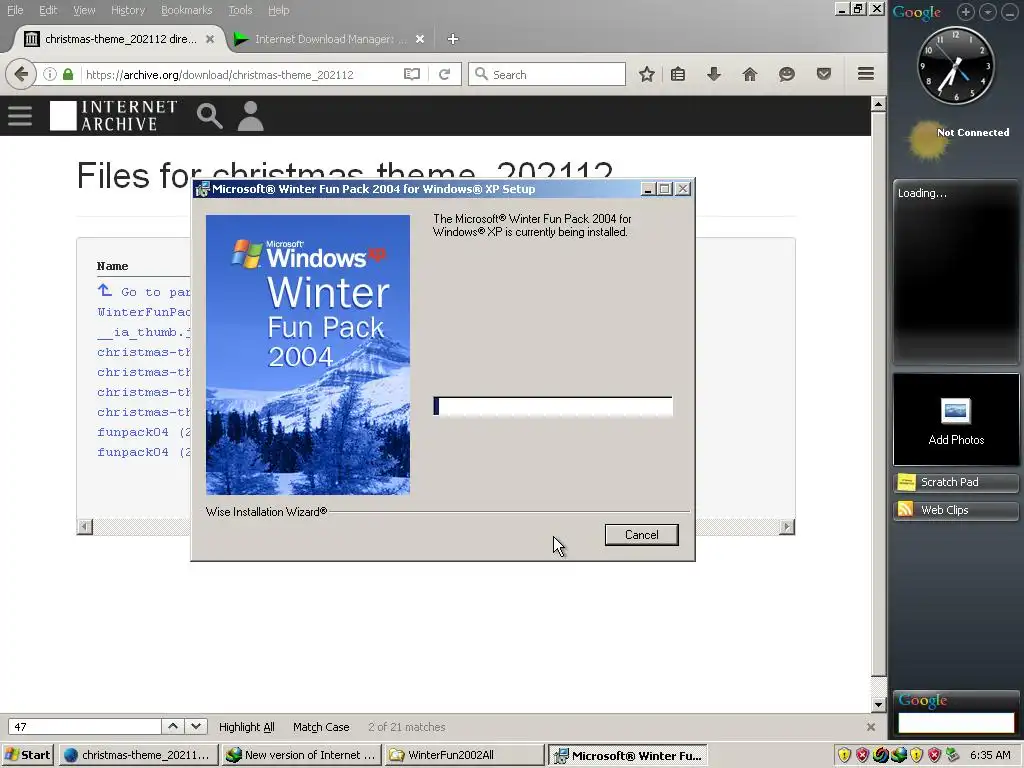Open the Google sidebar dropdown arrow menu
This screenshot has height=768, width=1024.
click(987, 12)
